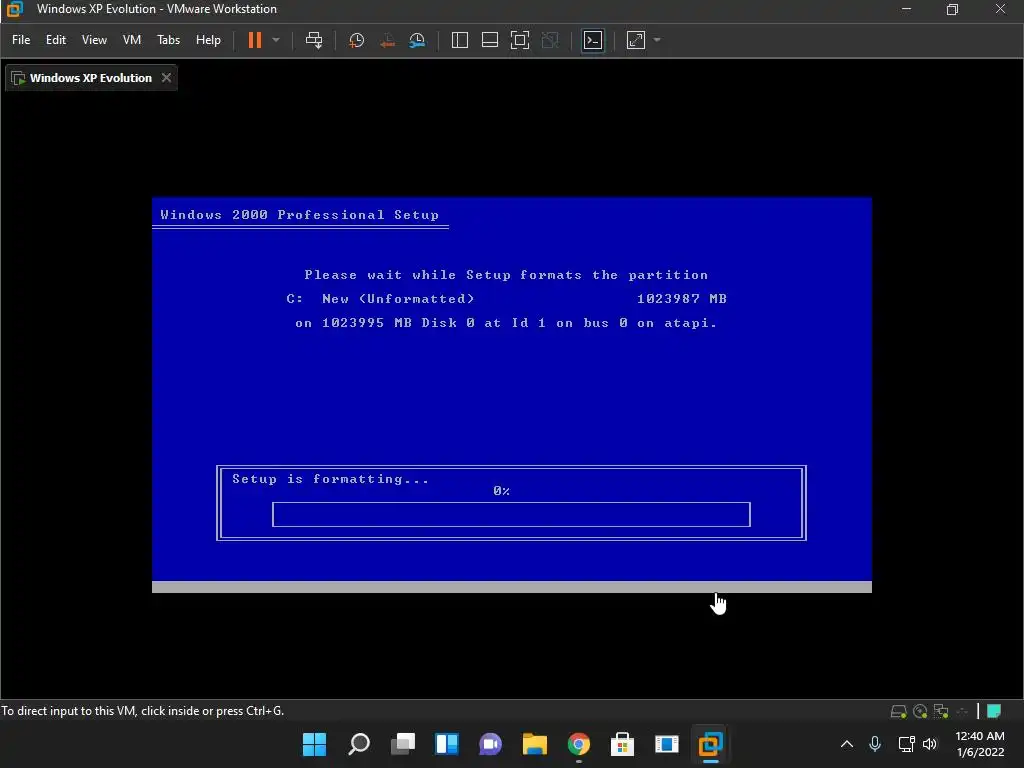Open Teams Chat on the taskbar

(x=490, y=744)
